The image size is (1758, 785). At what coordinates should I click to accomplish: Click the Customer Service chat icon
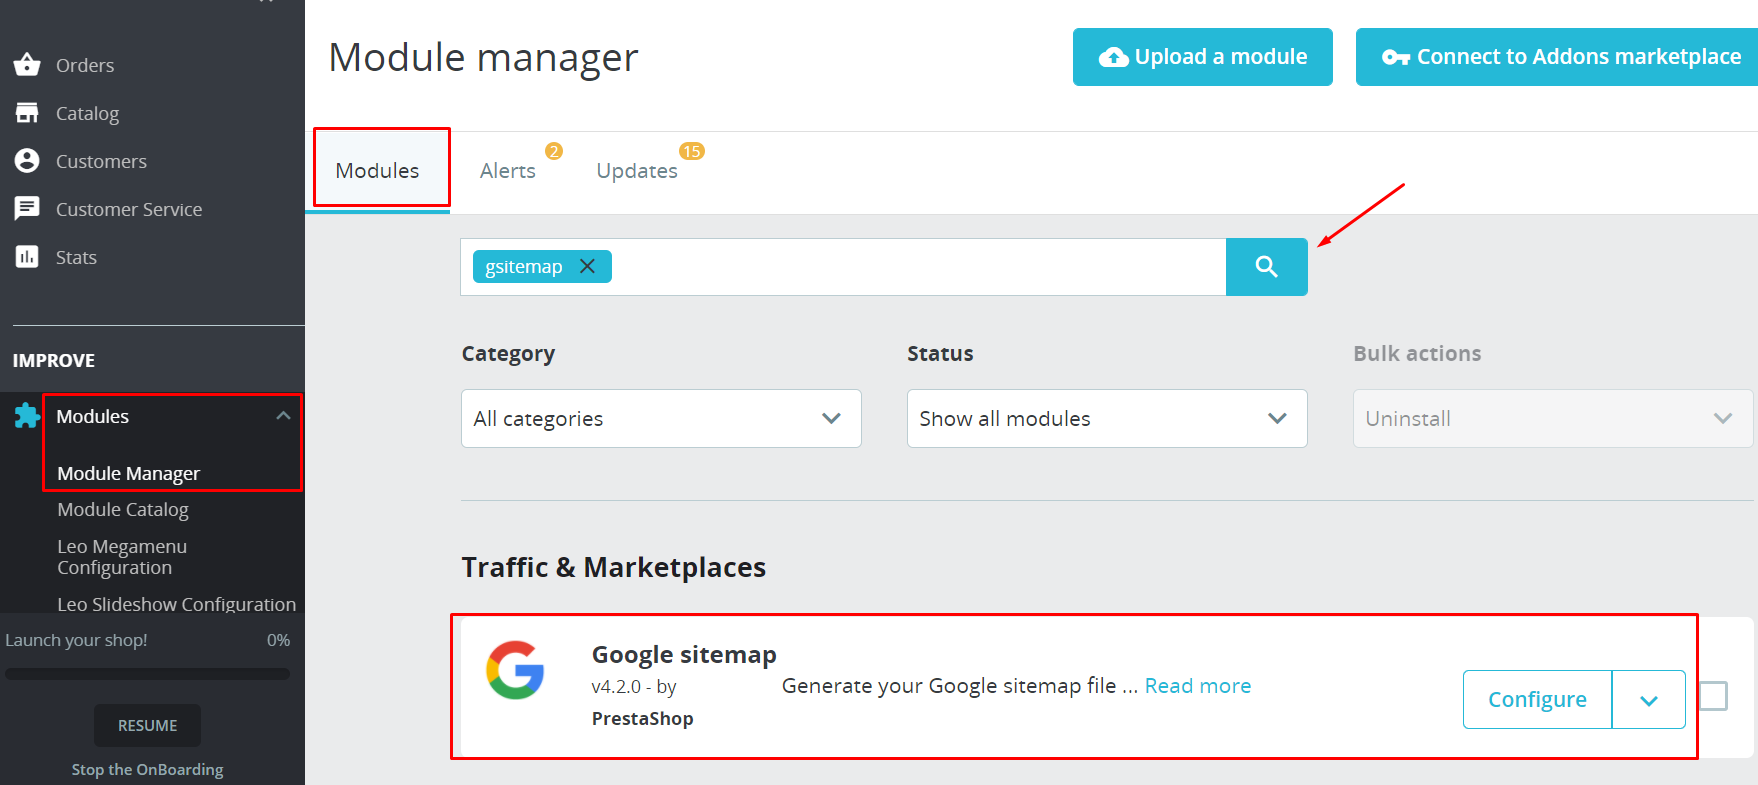(x=27, y=208)
